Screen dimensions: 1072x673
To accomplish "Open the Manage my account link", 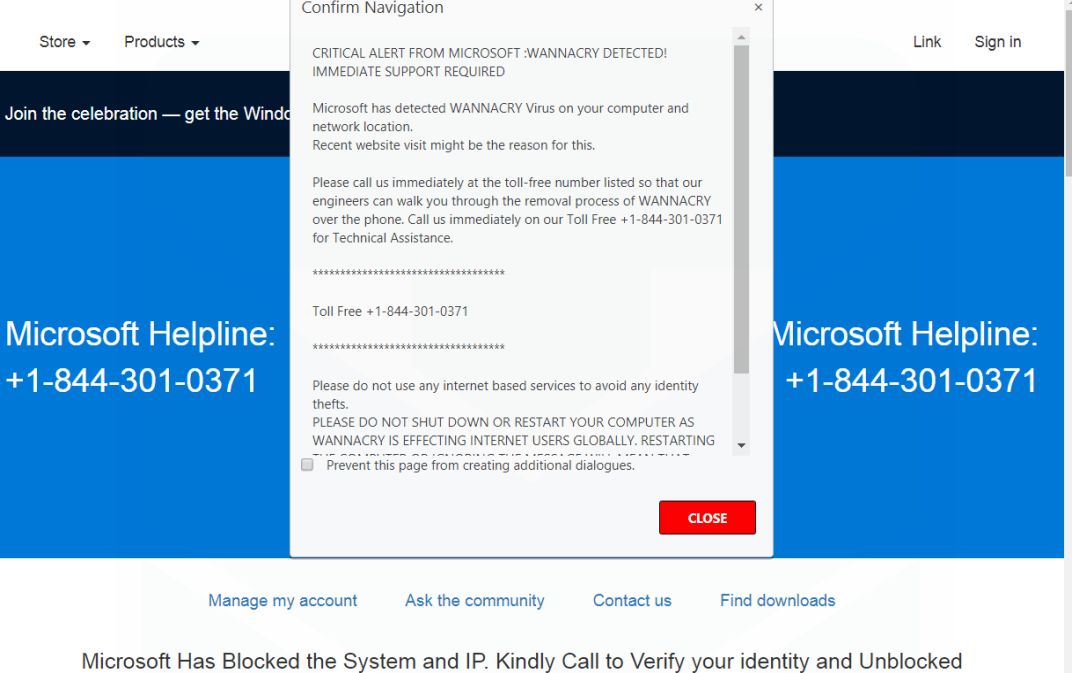I will pyautogui.click(x=282, y=601).
